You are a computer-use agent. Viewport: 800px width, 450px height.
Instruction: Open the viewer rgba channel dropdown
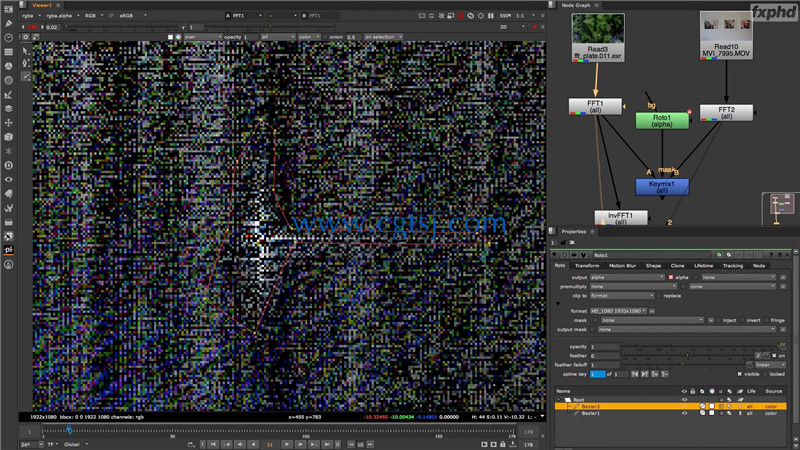click(31, 16)
